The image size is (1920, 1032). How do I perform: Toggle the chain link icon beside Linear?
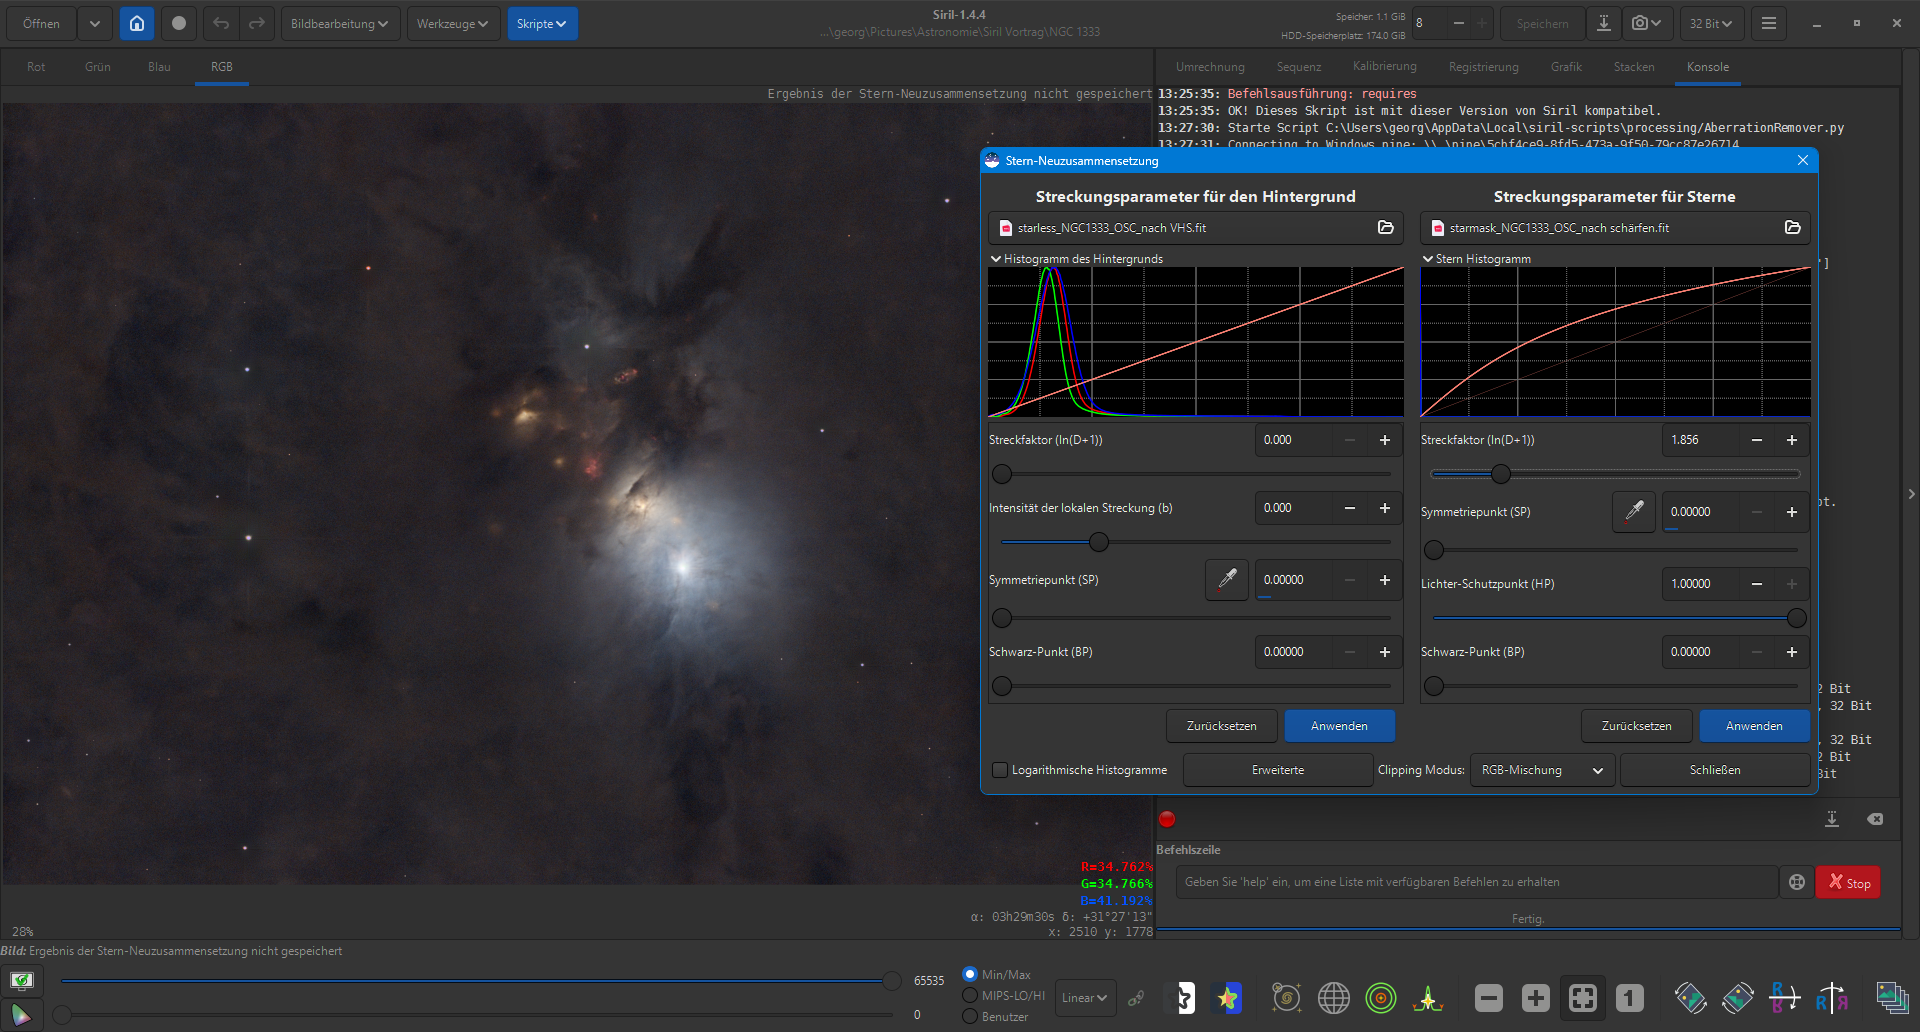click(1137, 998)
